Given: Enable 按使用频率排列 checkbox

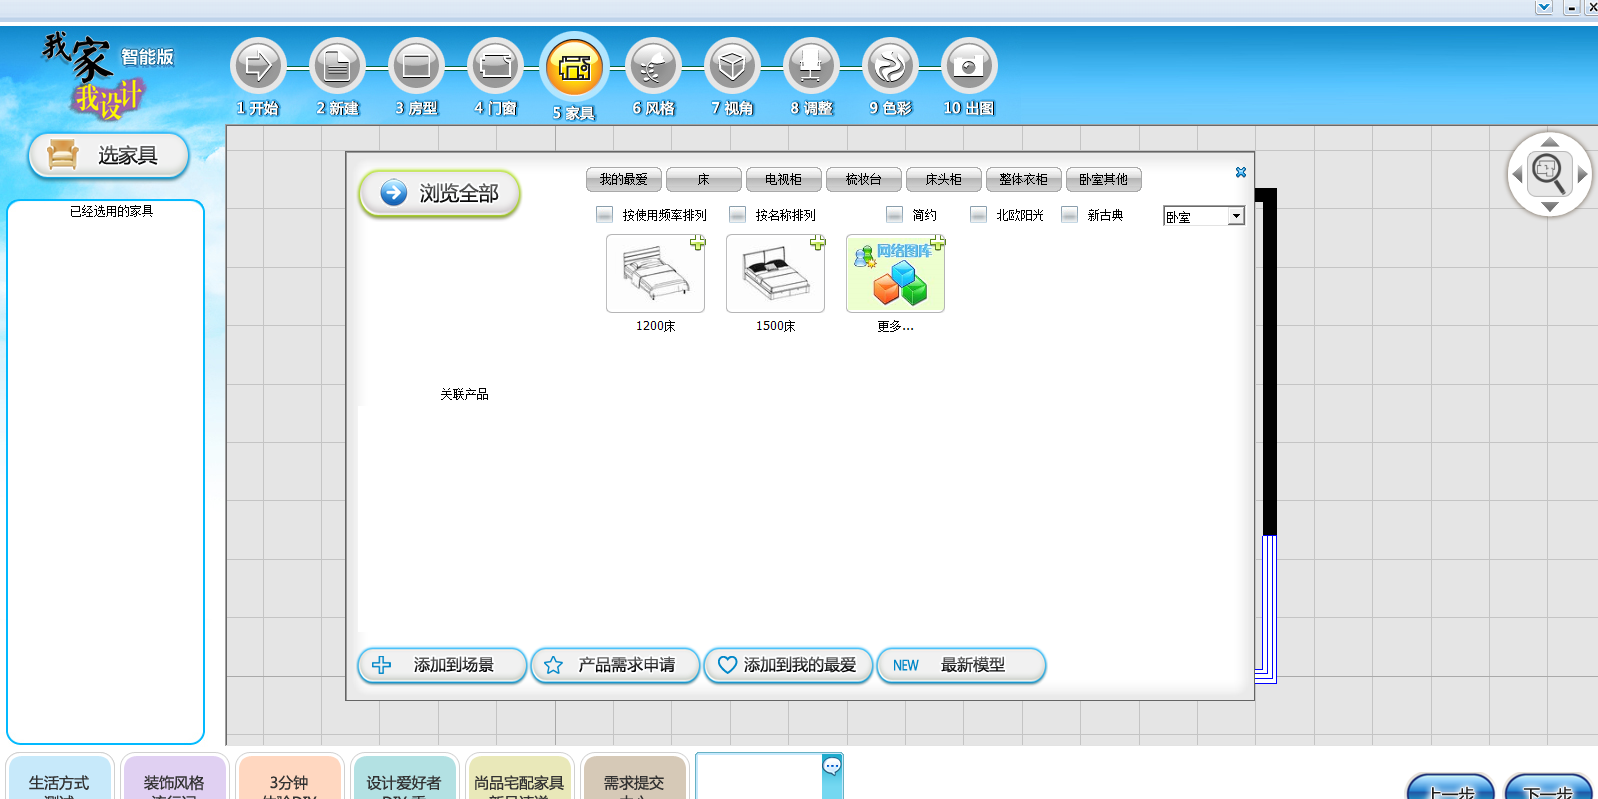Looking at the screenshot, I should pyautogui.click(x=604, y=214).
